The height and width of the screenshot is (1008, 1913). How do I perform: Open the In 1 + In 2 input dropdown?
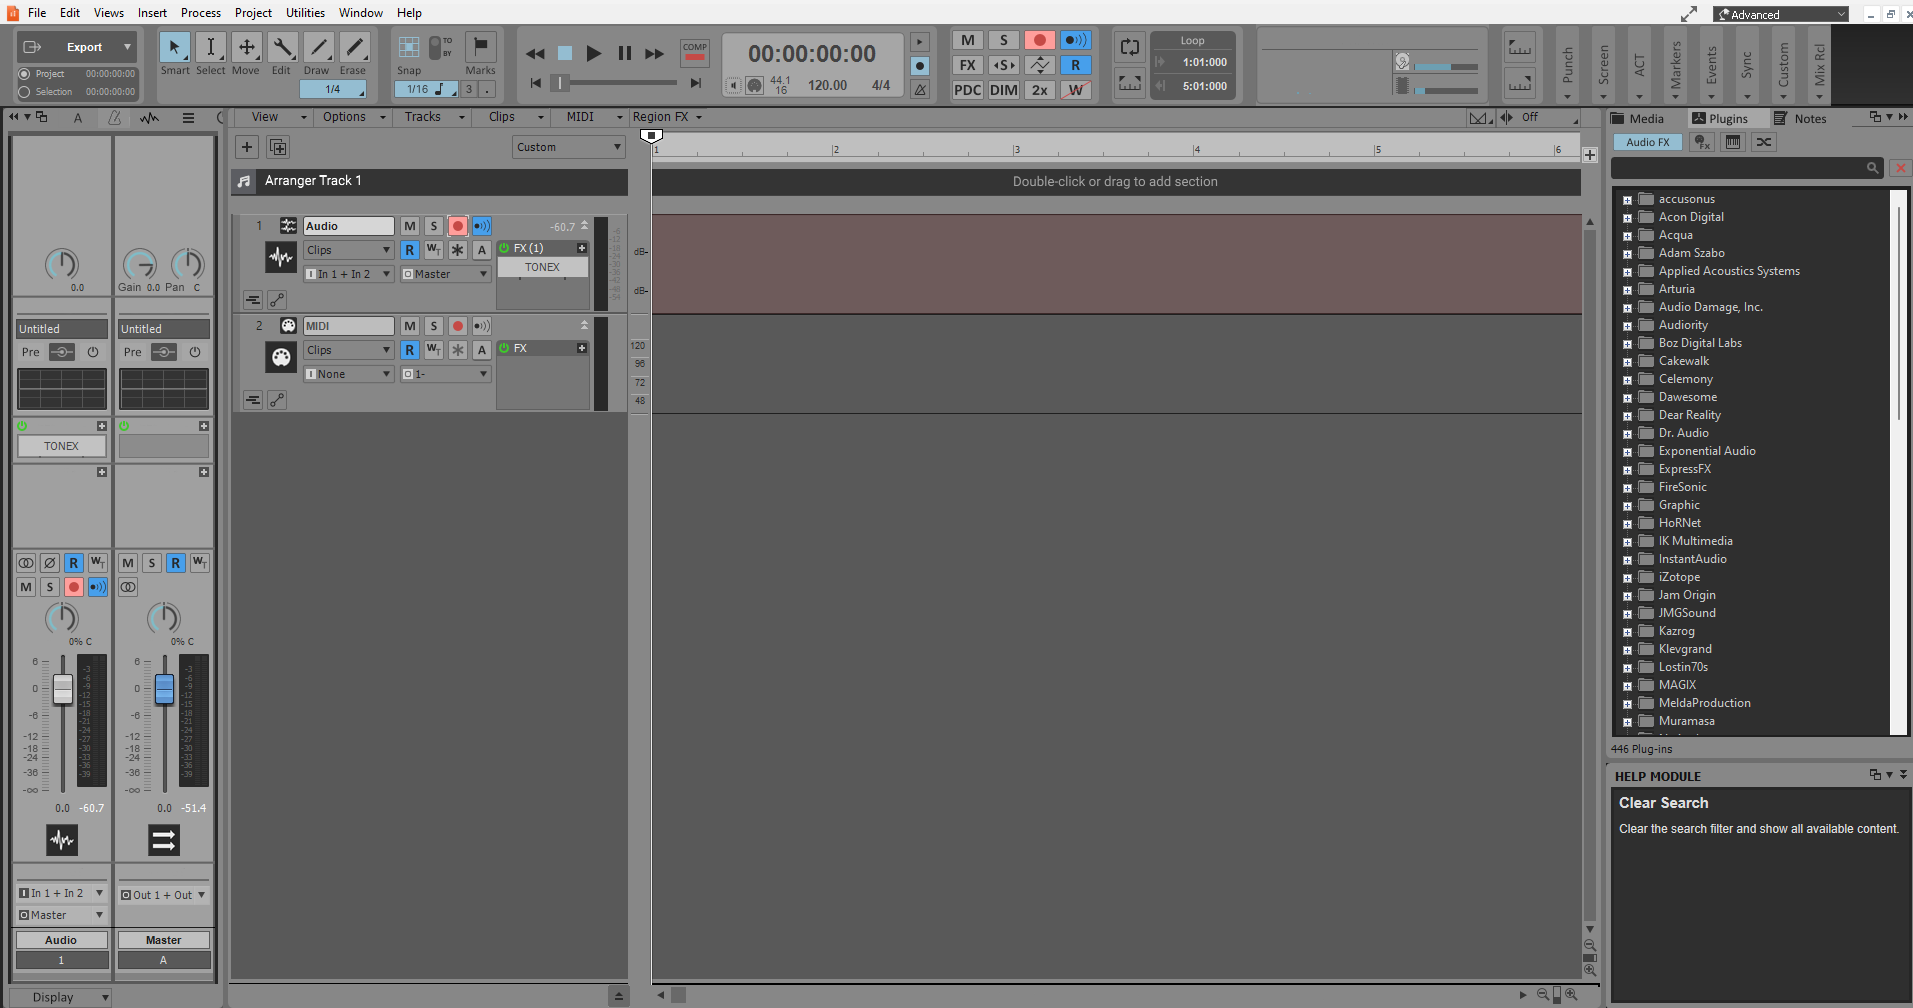click(348, 274)
